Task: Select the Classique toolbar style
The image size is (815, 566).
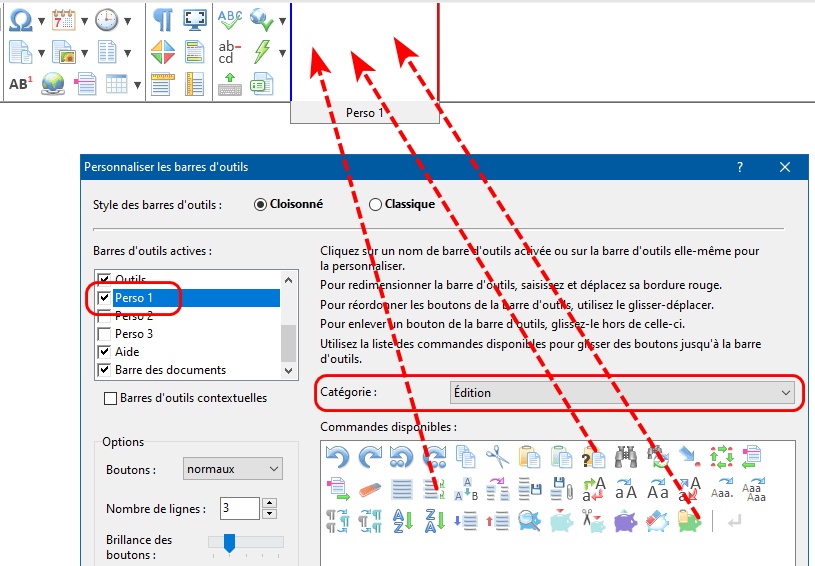Action: (376, 204)
